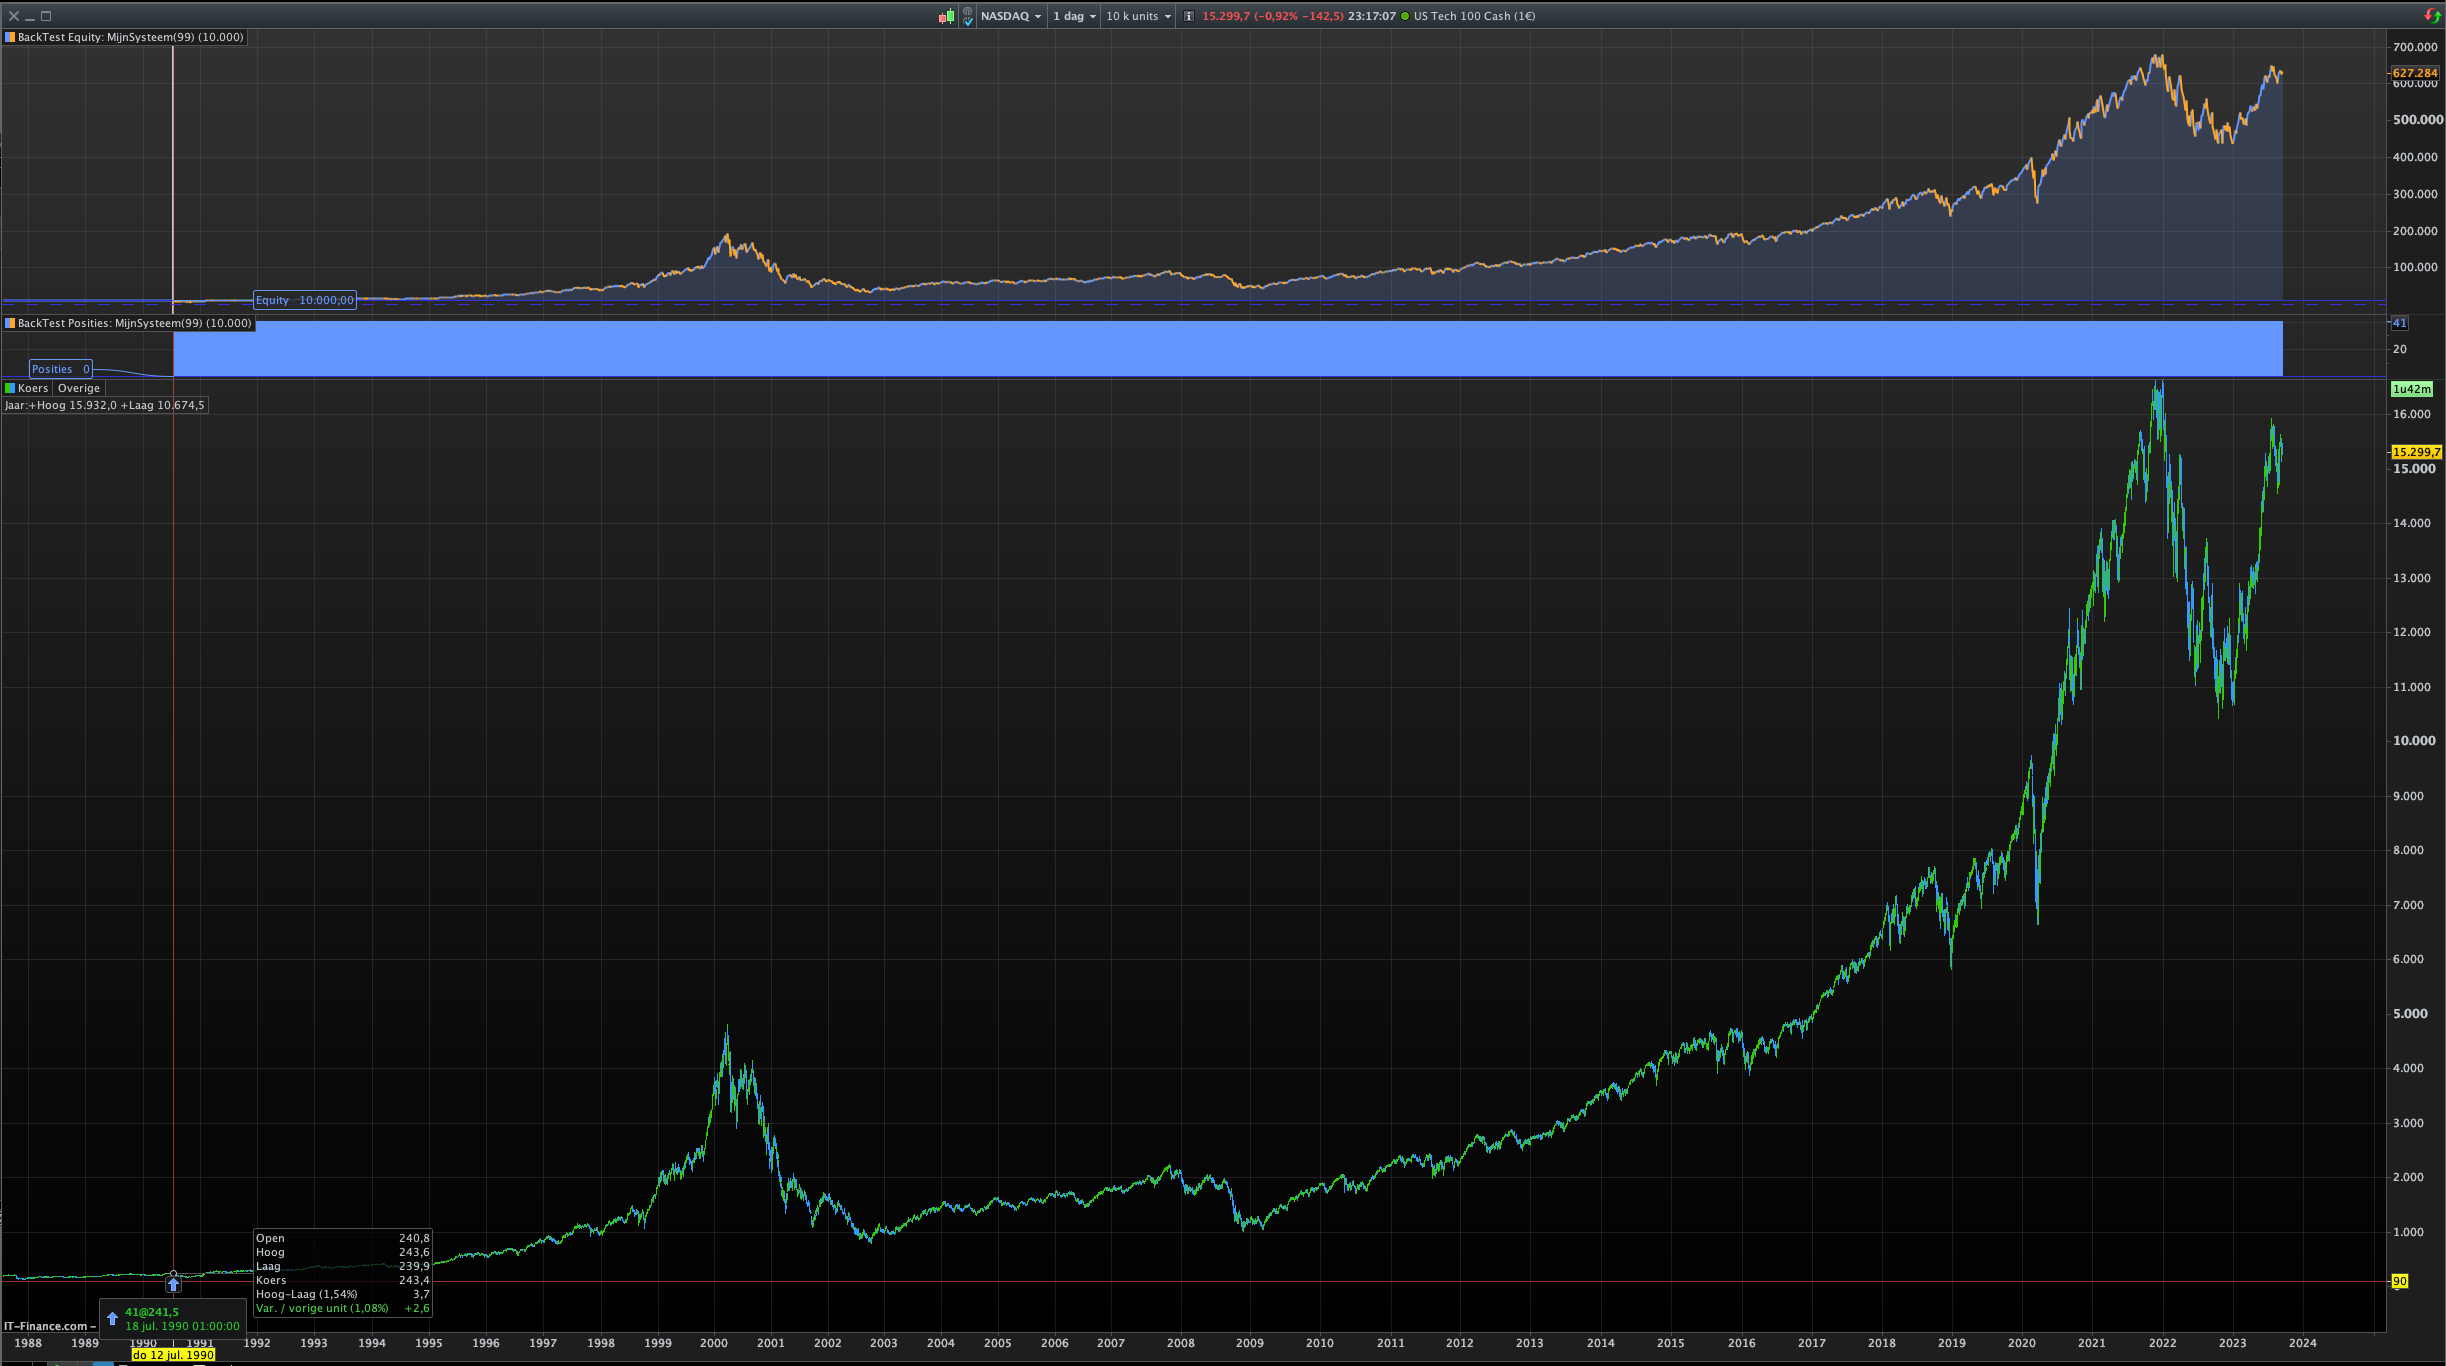Click the BackTest Posities panel color icon
The image size is (2446, 1366).
point(10,323)
